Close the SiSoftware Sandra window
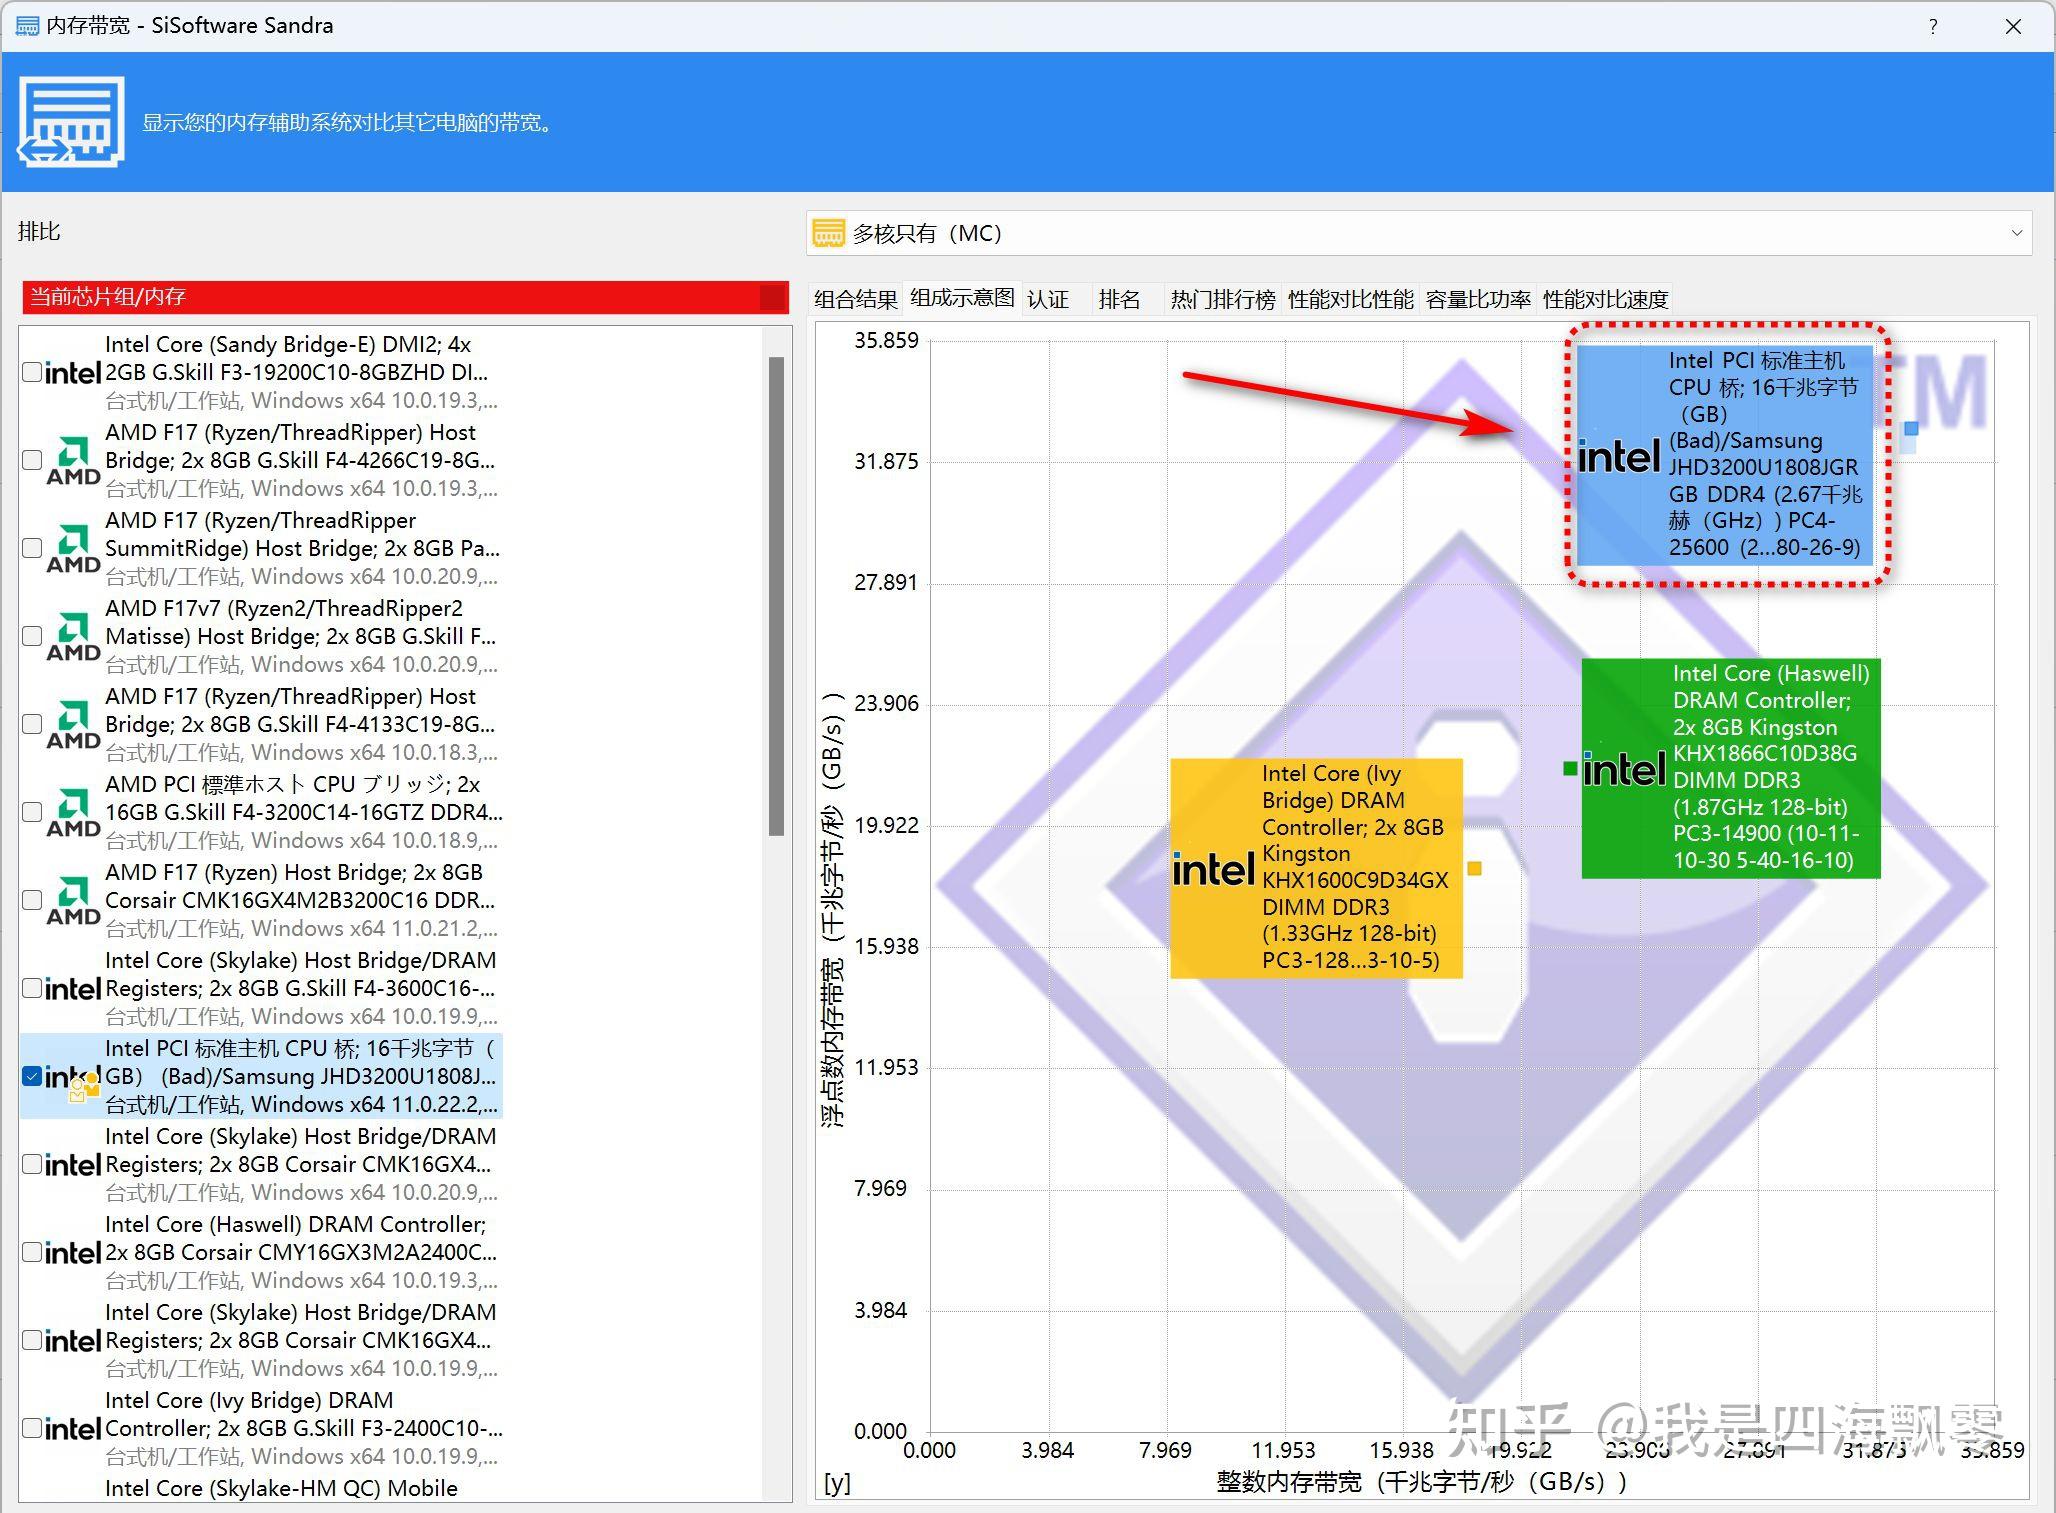This screenshot has width=2056, height=1513. click(2014, 27)
